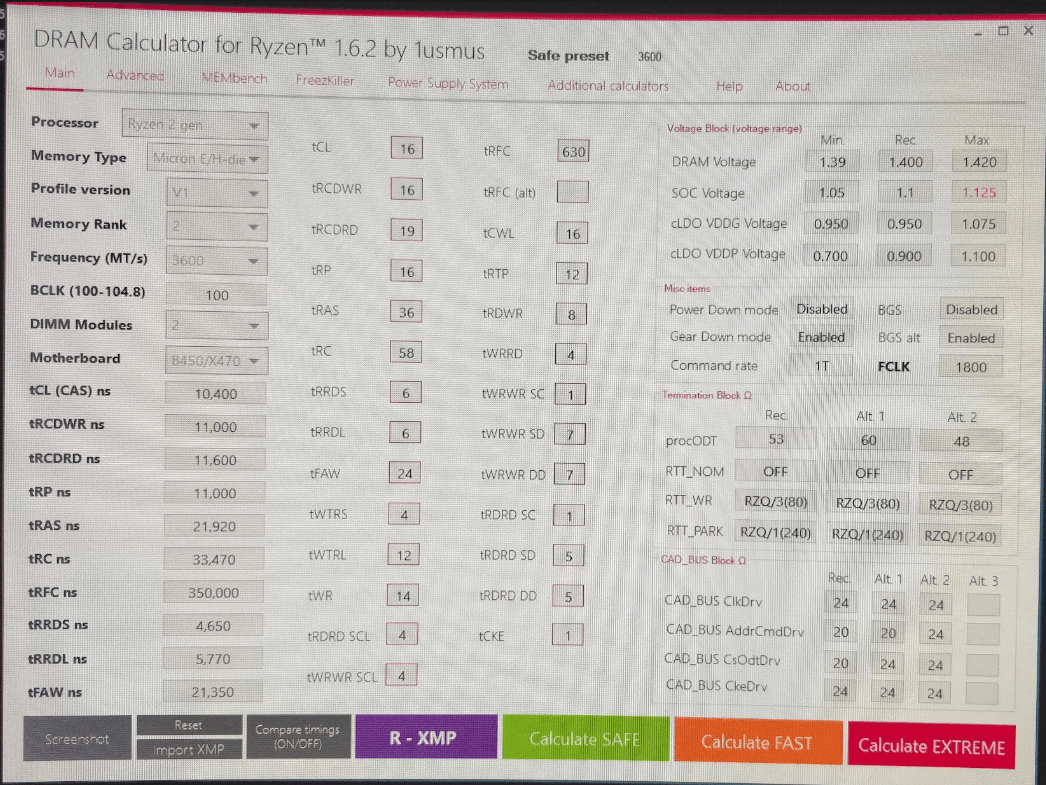Open the Power Supply System tab
The height and width of the screenshot is (785, 1046).
(448, 83)
